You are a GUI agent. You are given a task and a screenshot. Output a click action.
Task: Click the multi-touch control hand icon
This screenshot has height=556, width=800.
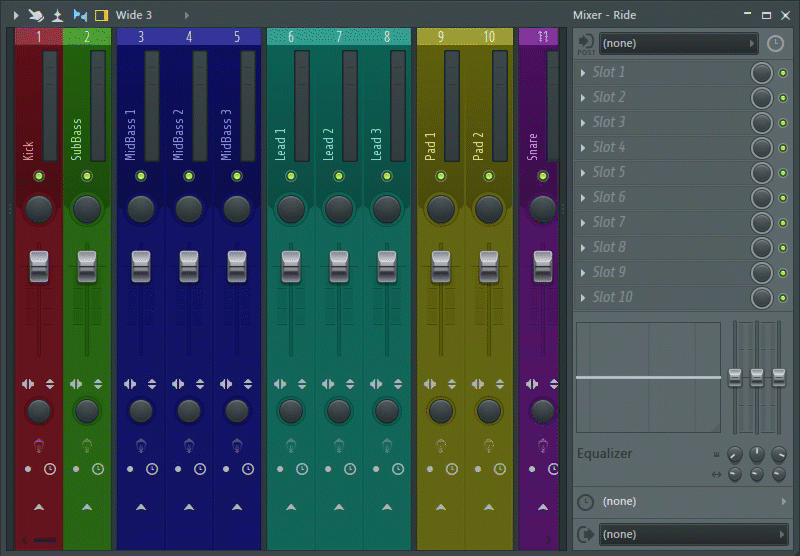coord(36,15)
